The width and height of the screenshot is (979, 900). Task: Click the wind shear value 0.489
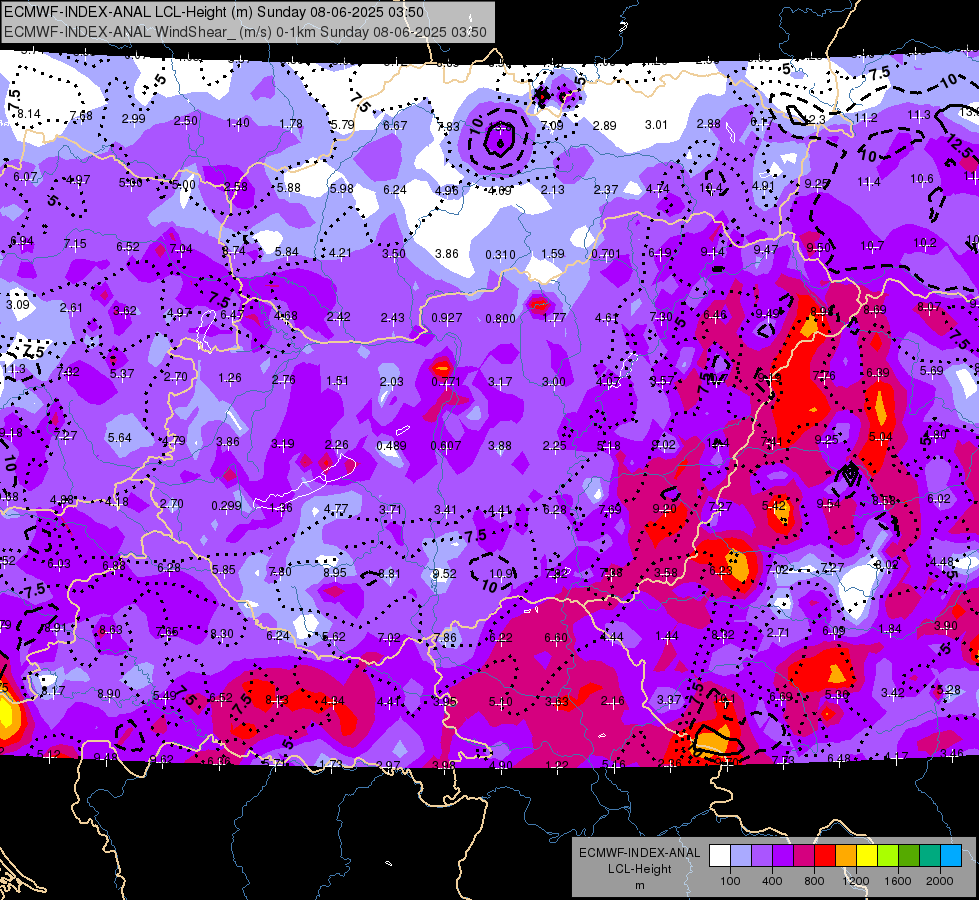pos(391,446)
